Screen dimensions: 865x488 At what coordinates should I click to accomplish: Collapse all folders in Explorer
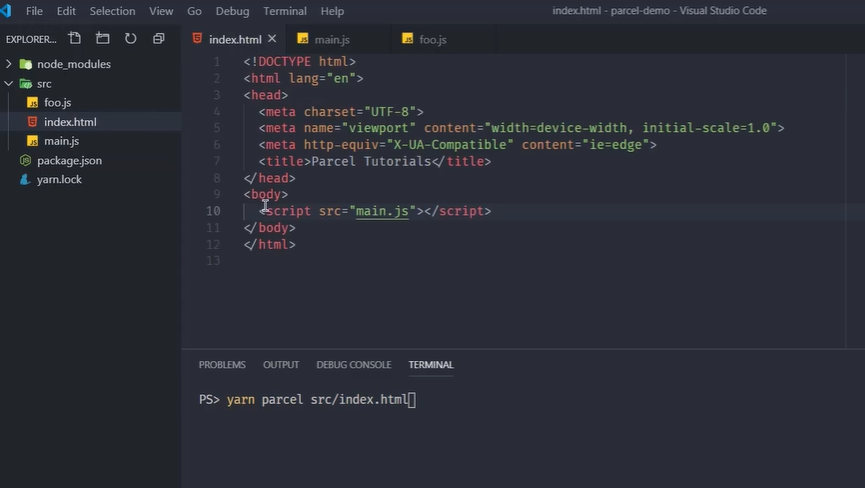(159, 39)
